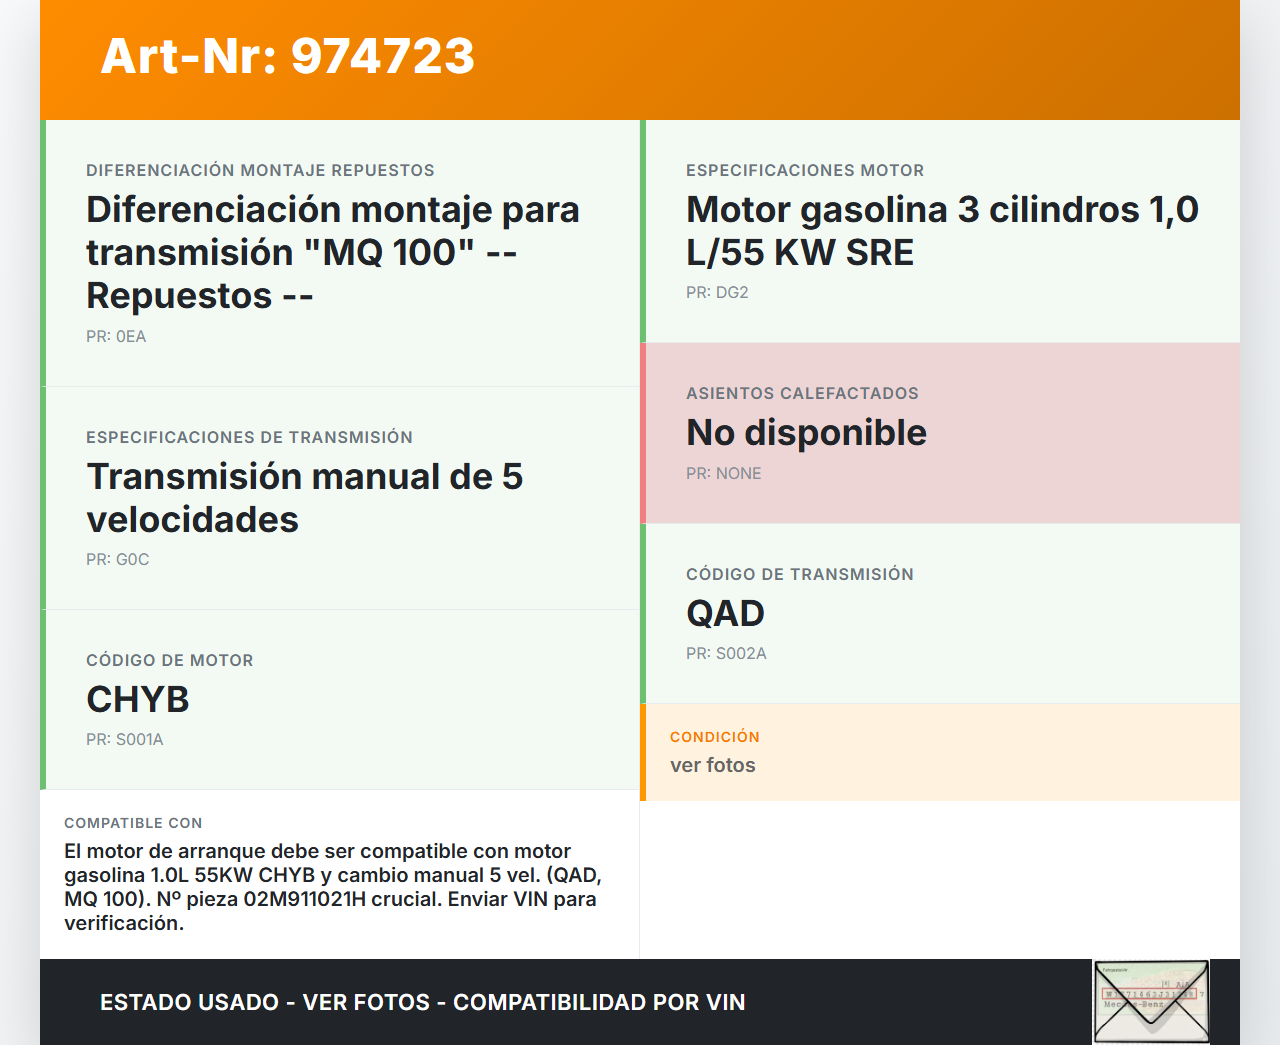Click the Art-Nr: 974723 header title
This screenshot has width=1280, height=1046.
point(287,56)
